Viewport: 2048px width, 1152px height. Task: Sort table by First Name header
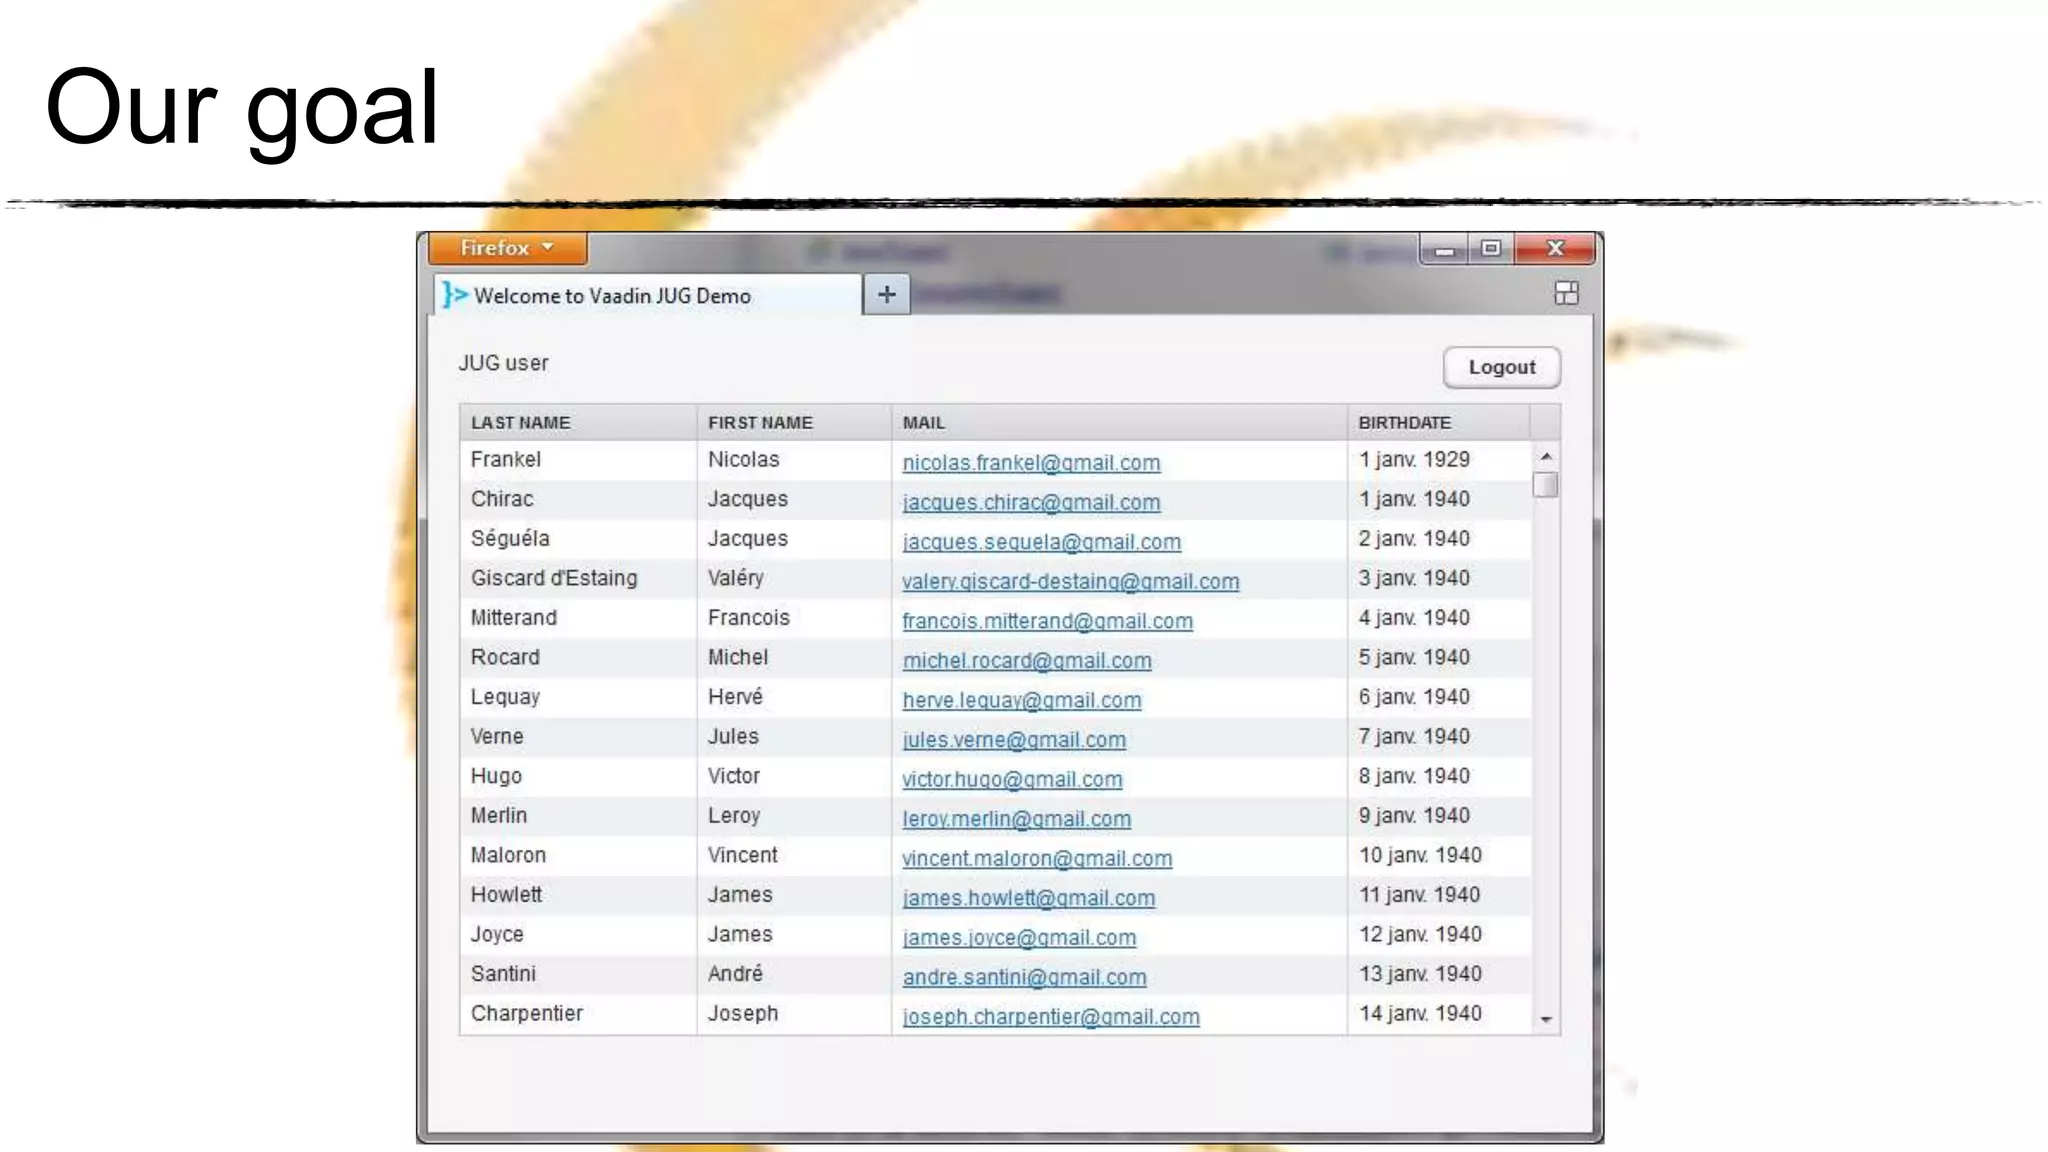[x=760, y=423]
